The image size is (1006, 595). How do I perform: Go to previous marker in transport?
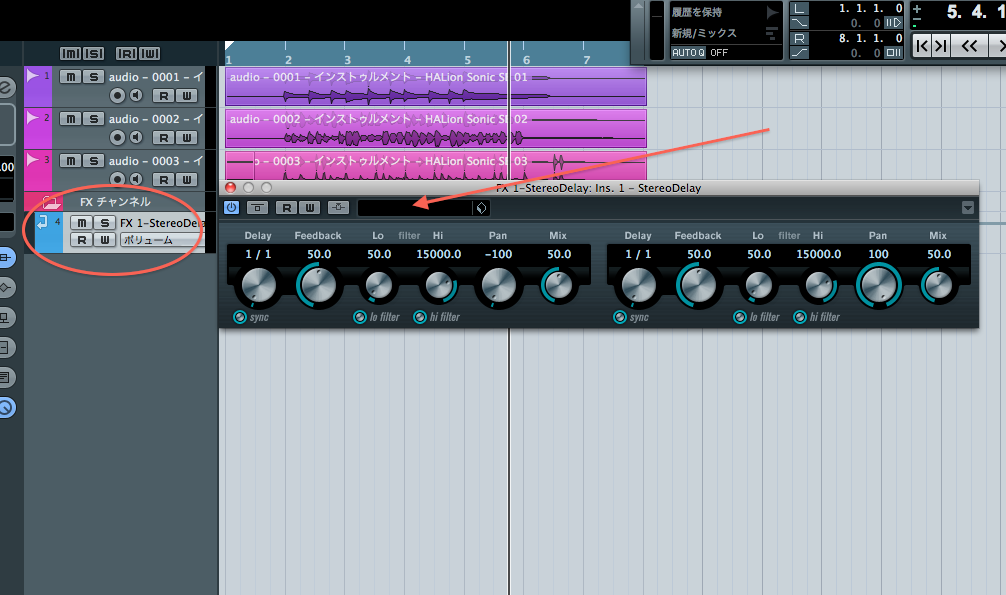point(923,46)
